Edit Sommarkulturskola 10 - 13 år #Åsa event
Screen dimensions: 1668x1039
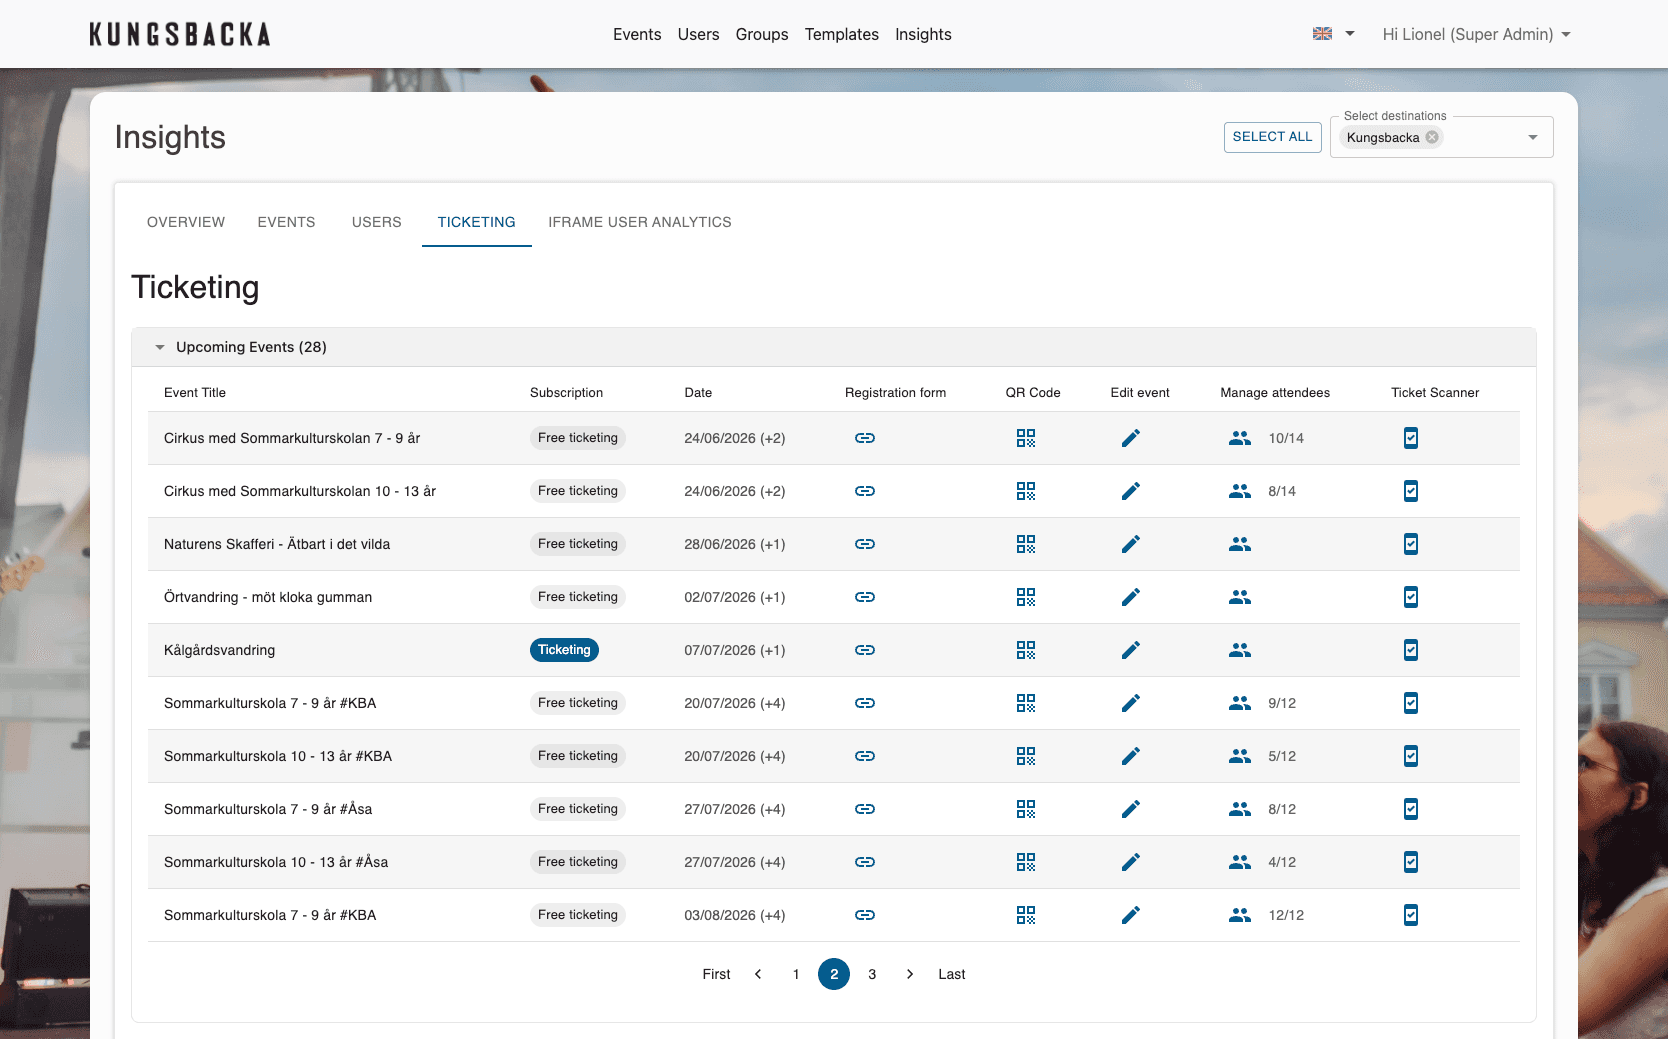point(1131,862)
